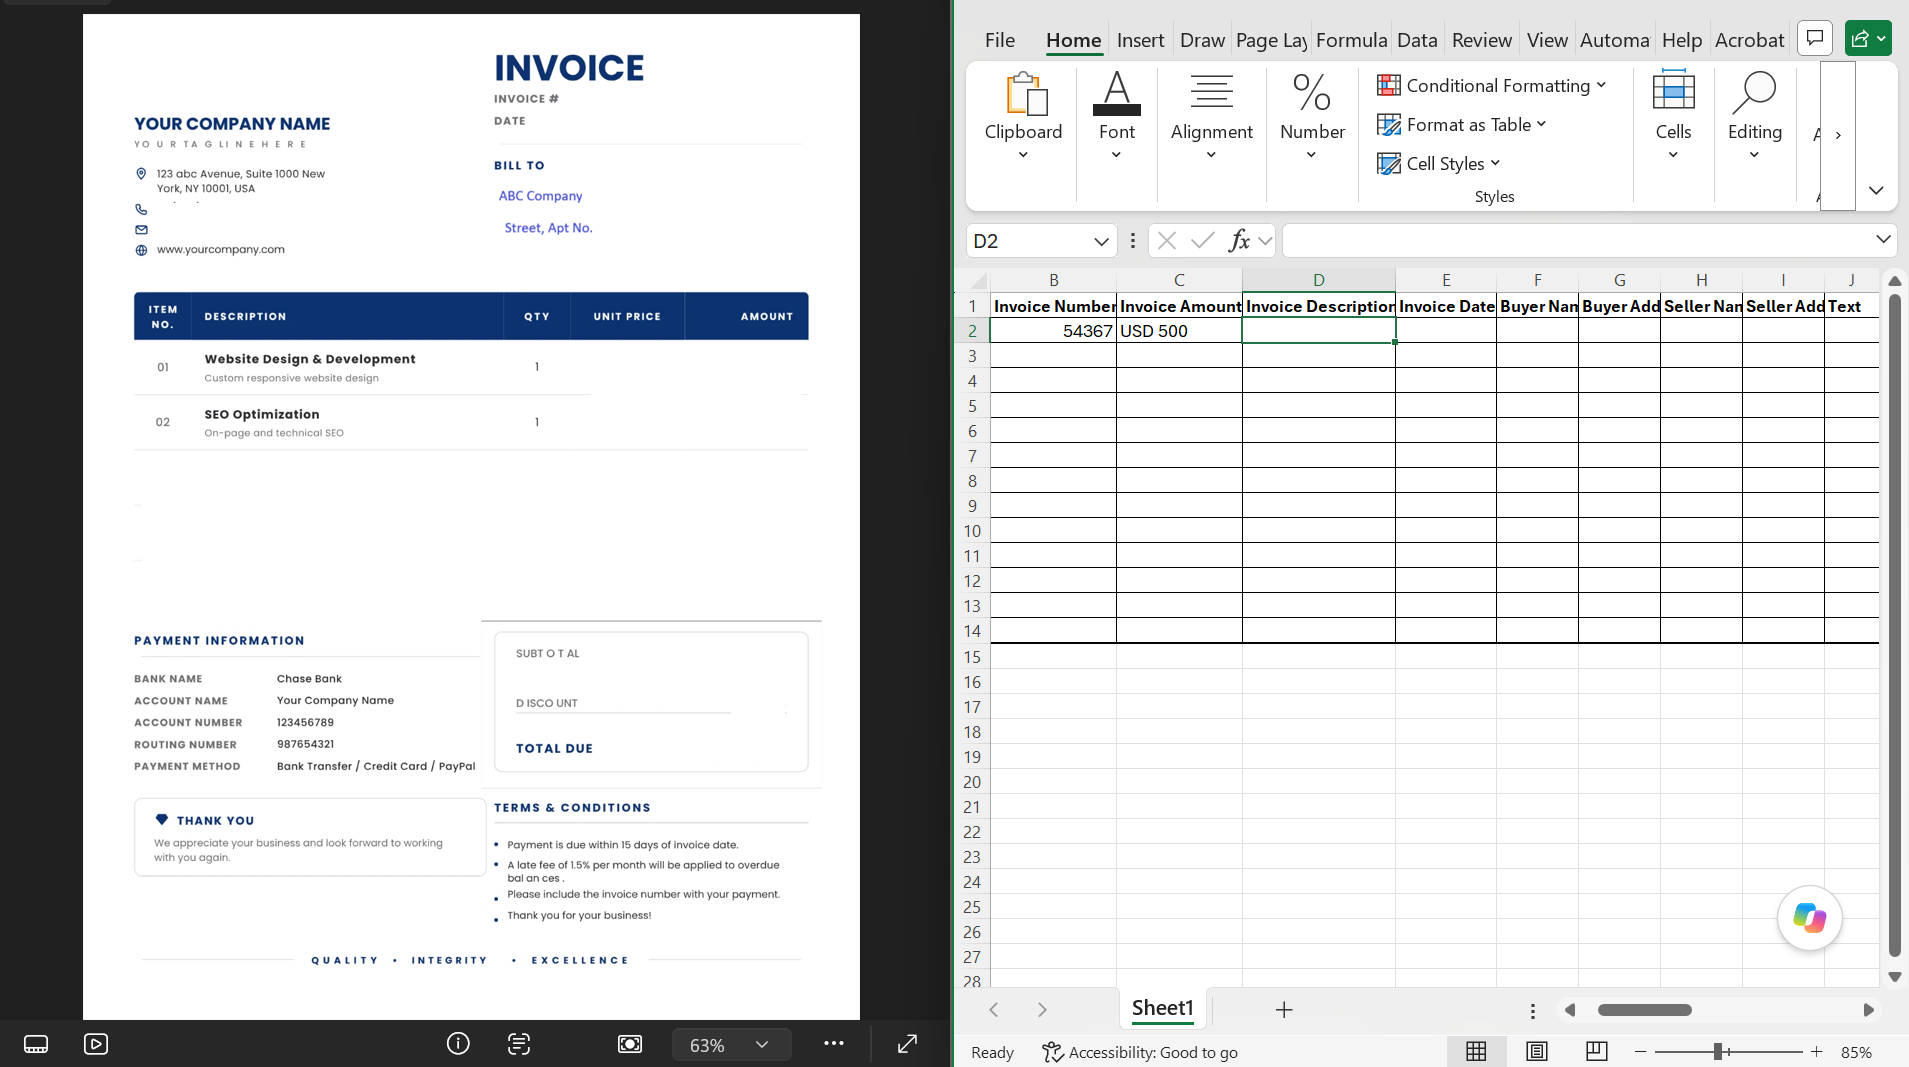Click the Copilot floating icon
1909x1067 pixels.
point(1809,917)
